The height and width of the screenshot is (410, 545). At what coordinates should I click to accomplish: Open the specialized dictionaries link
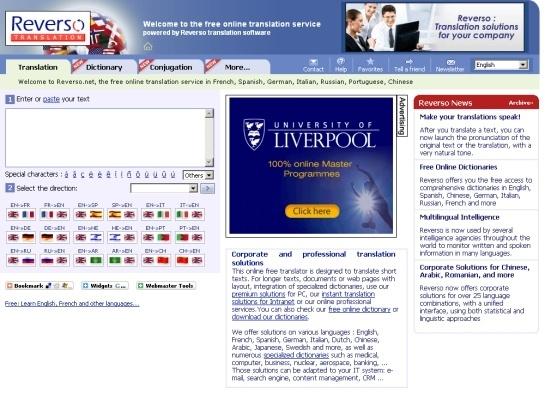pos(296,355)
